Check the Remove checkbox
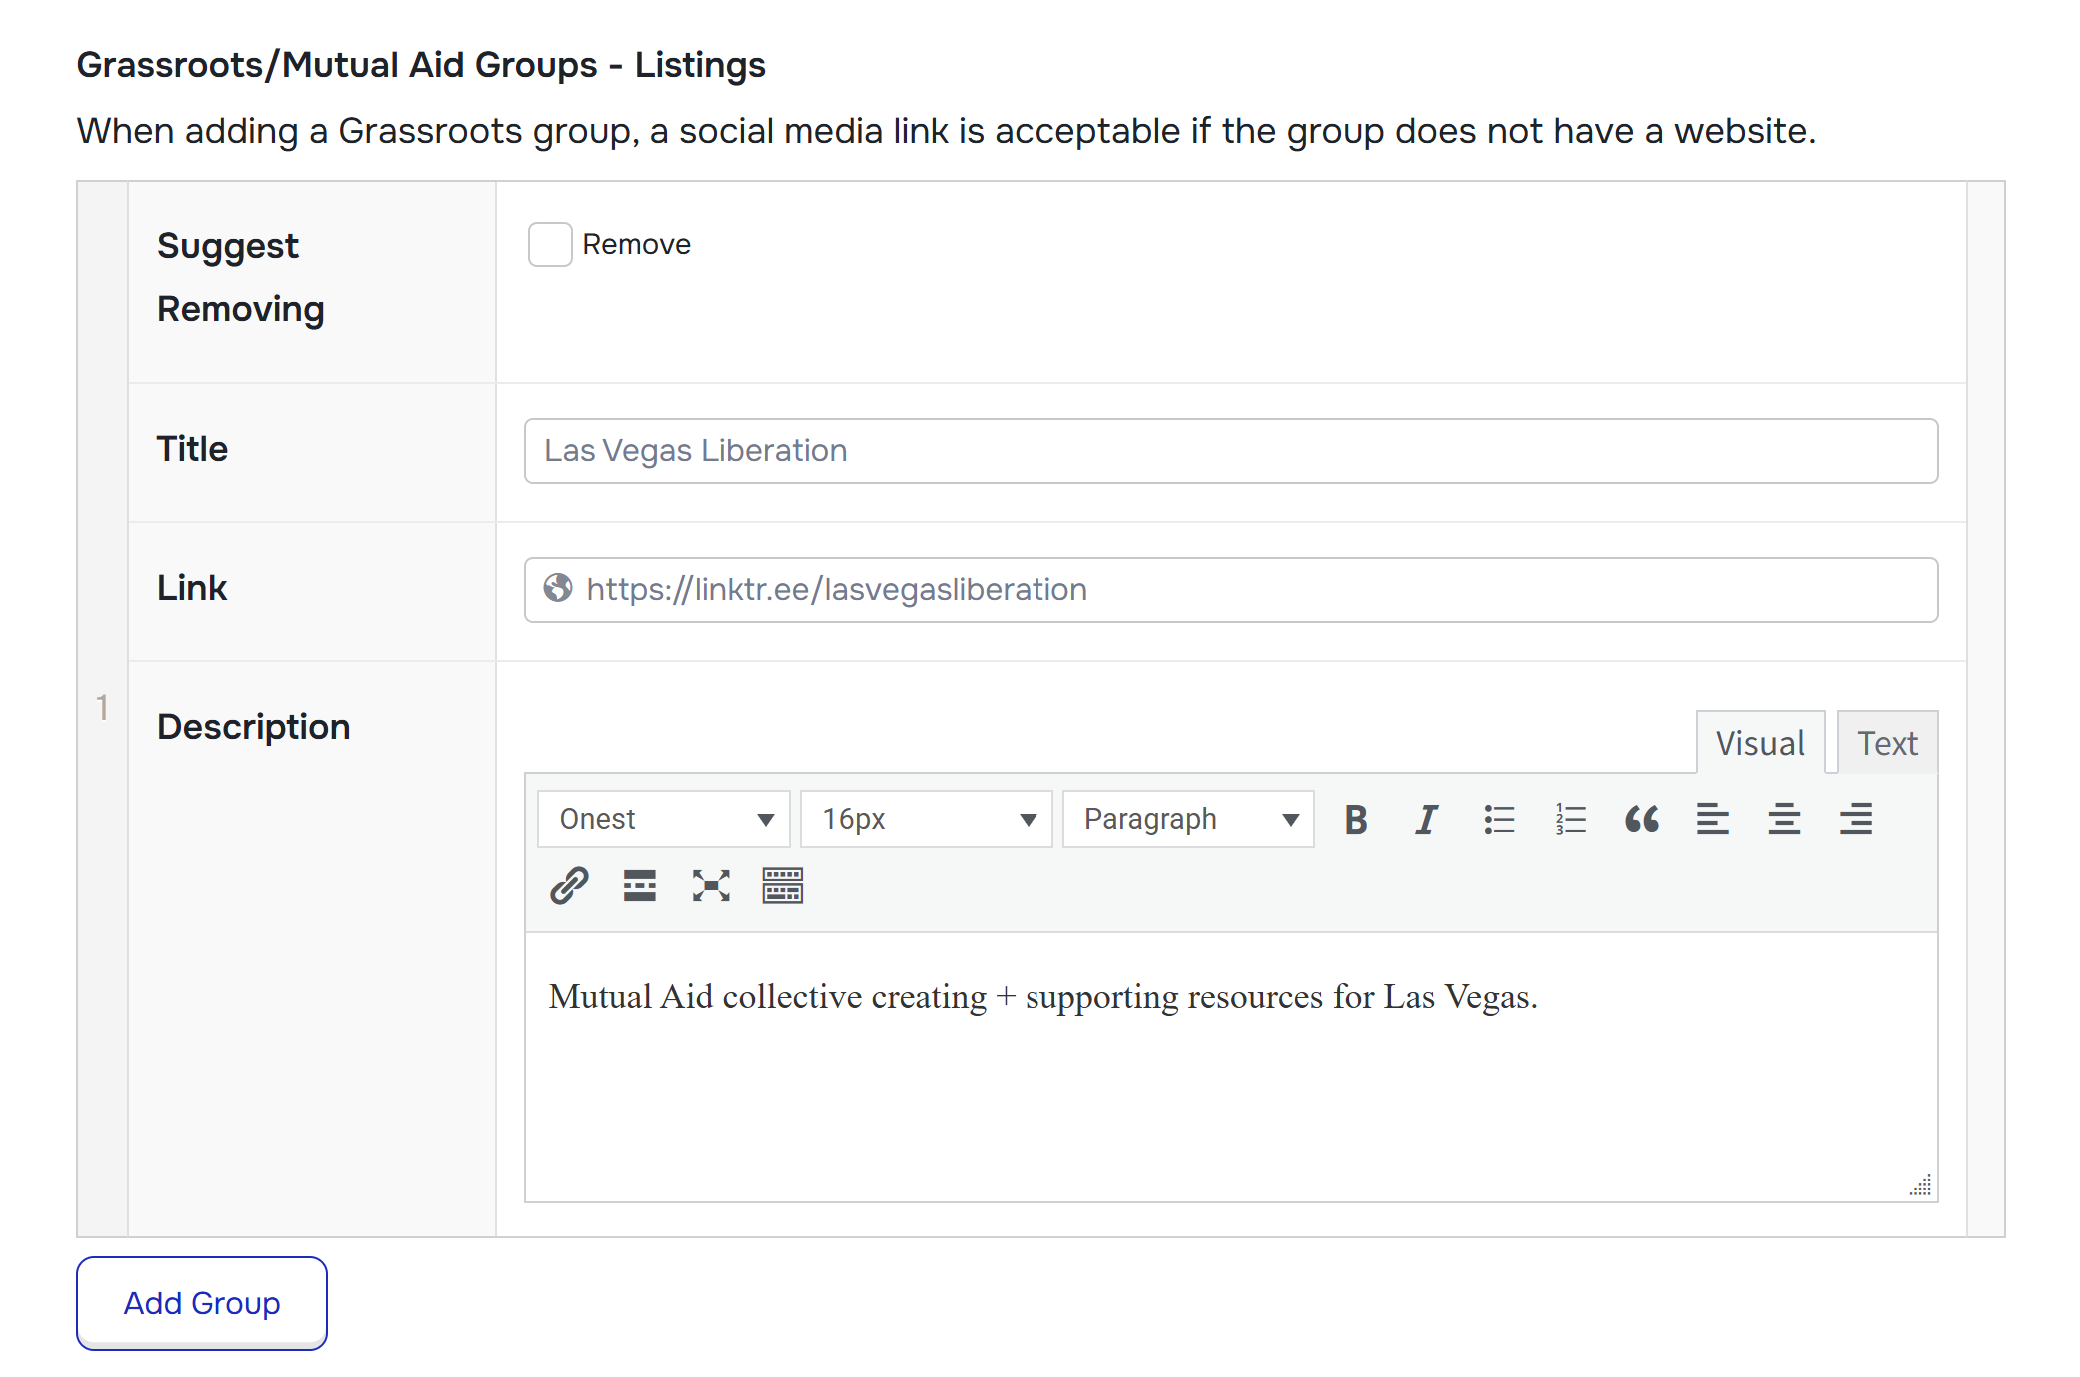The height and width of the screenshot is (1377, 2080). pyautogui.click(x=550, y=244)
